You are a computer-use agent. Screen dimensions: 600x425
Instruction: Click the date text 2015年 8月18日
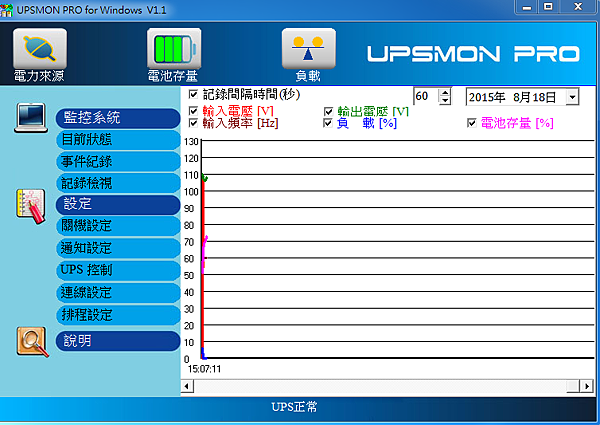point(513,97)
